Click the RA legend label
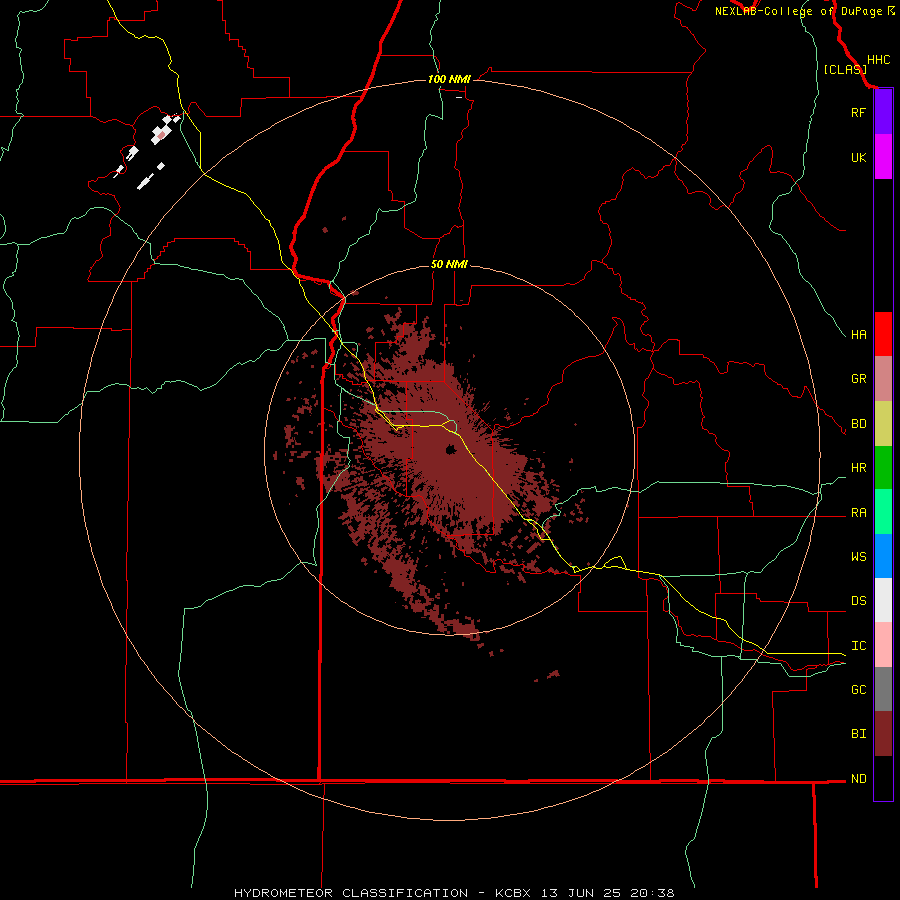 [858, 513]
